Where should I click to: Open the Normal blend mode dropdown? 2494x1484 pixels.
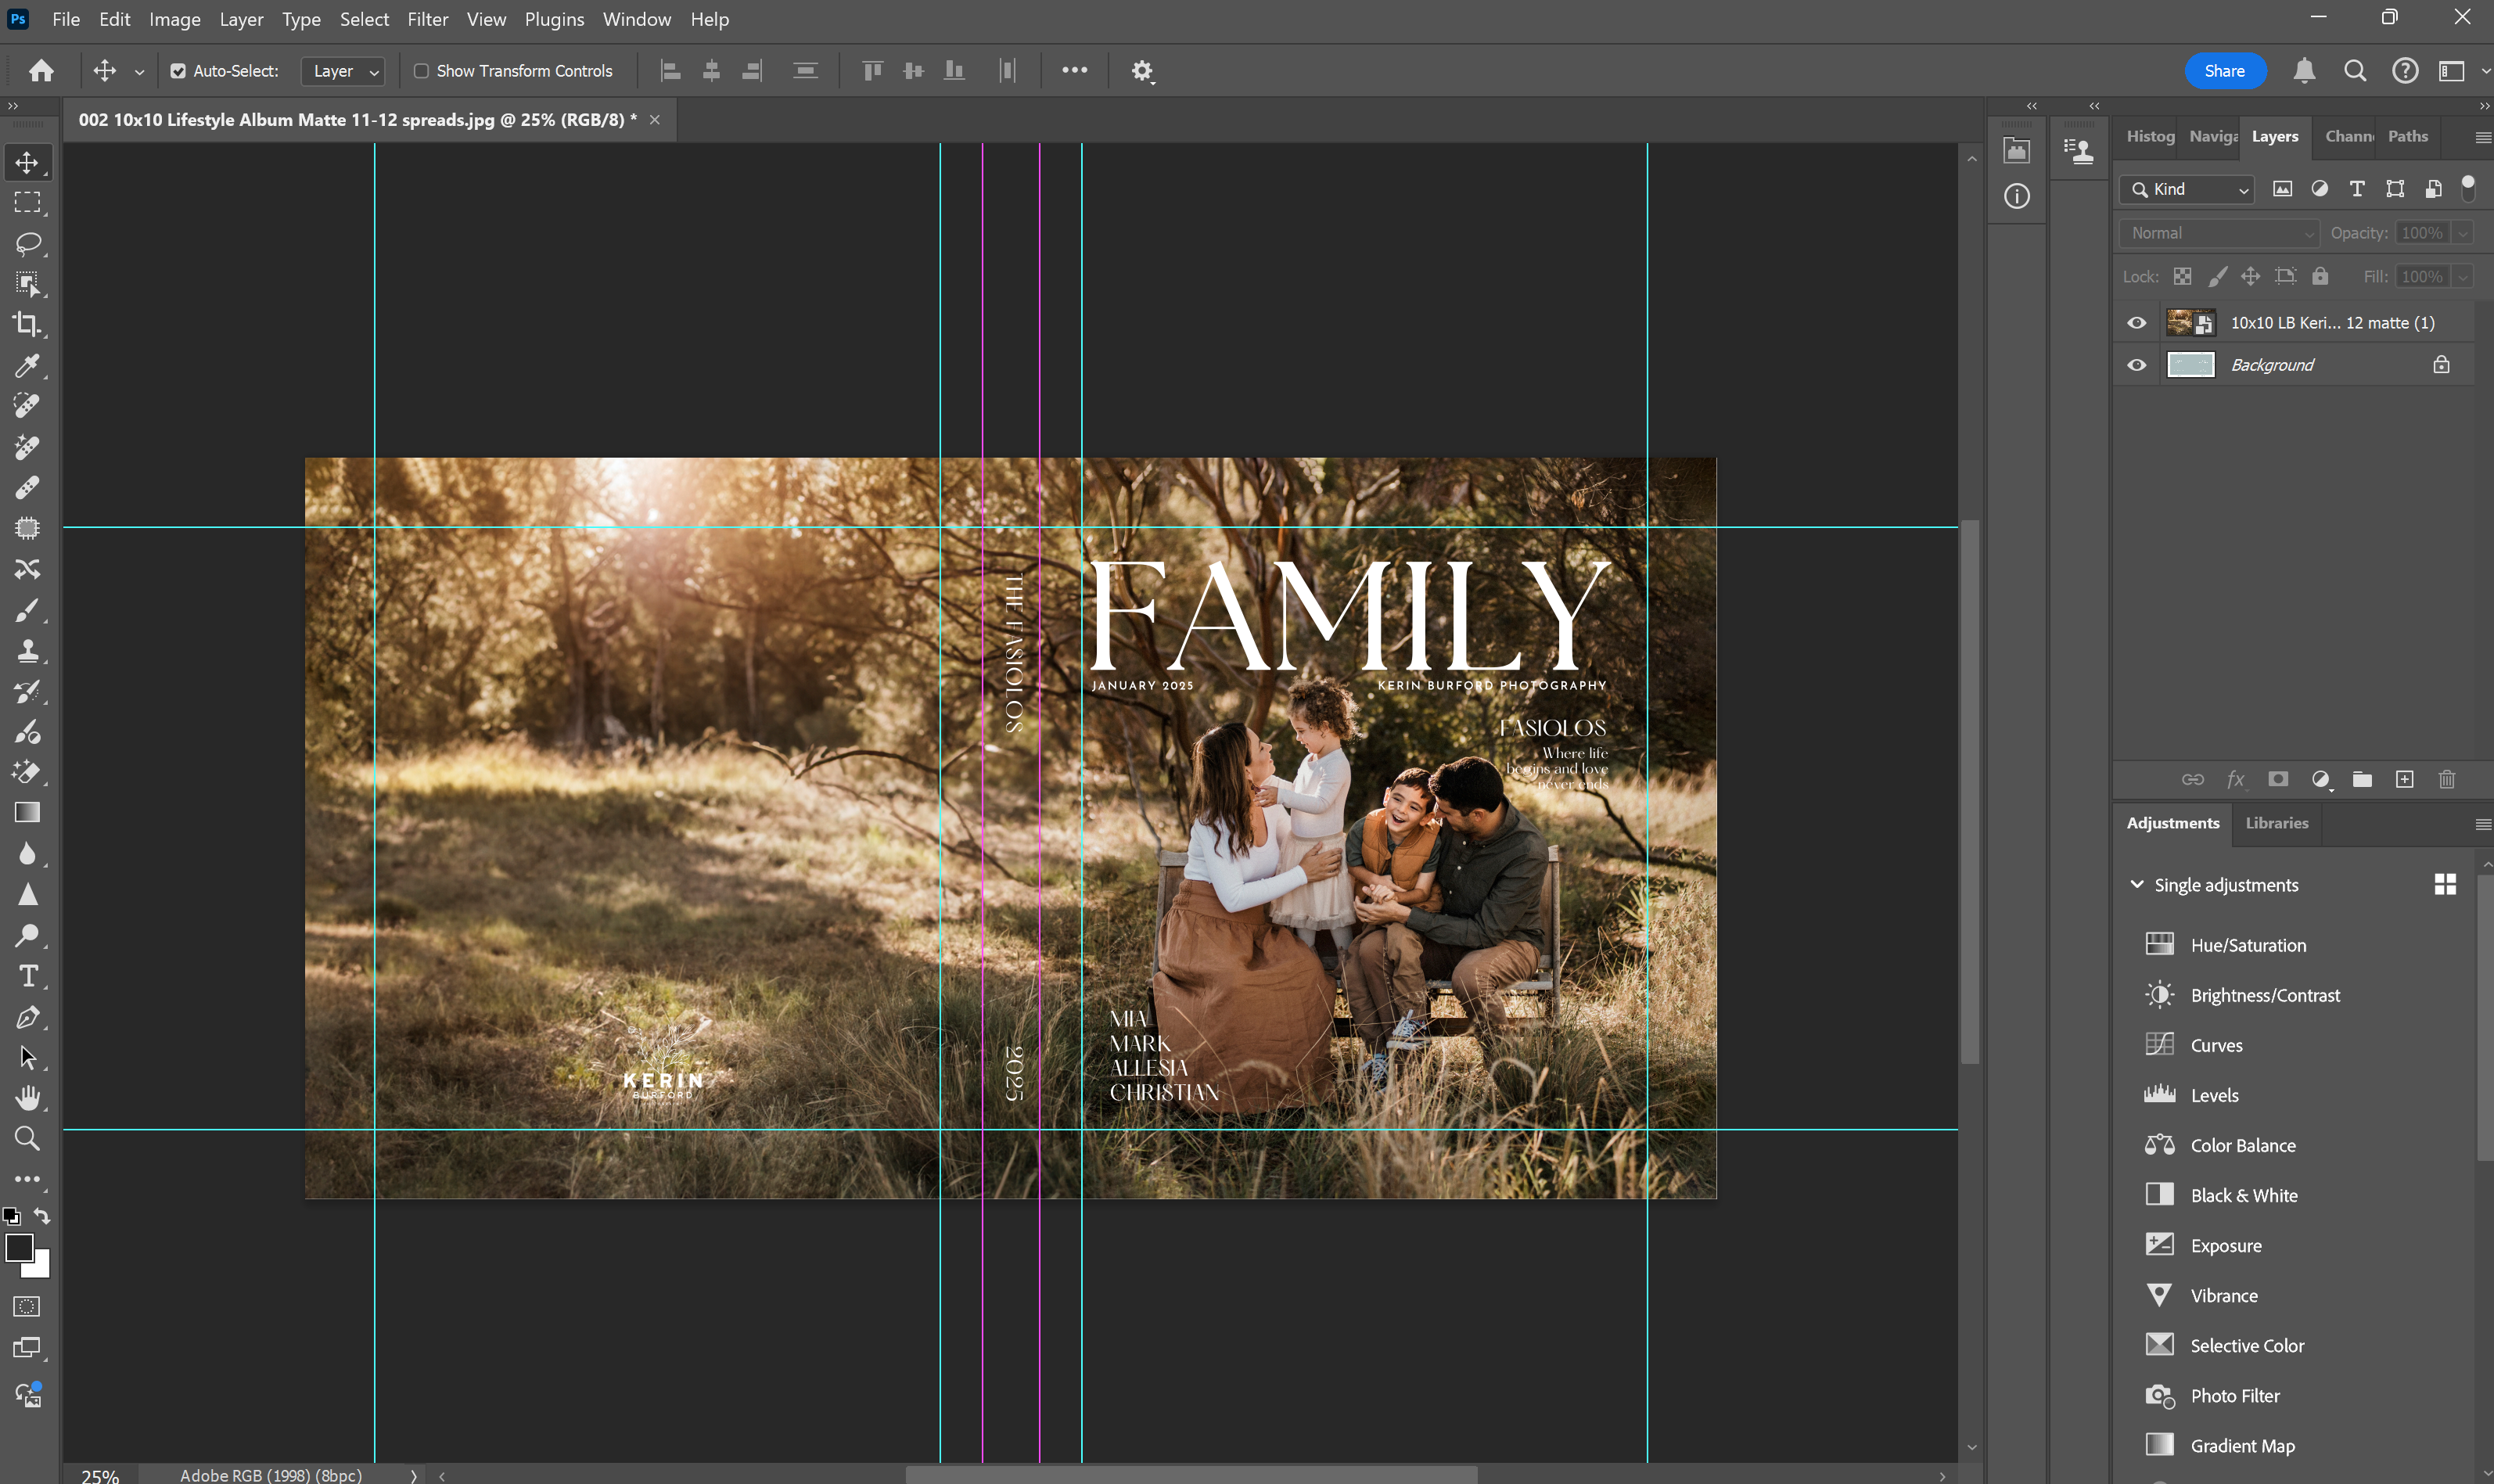tap(2220, 233)
